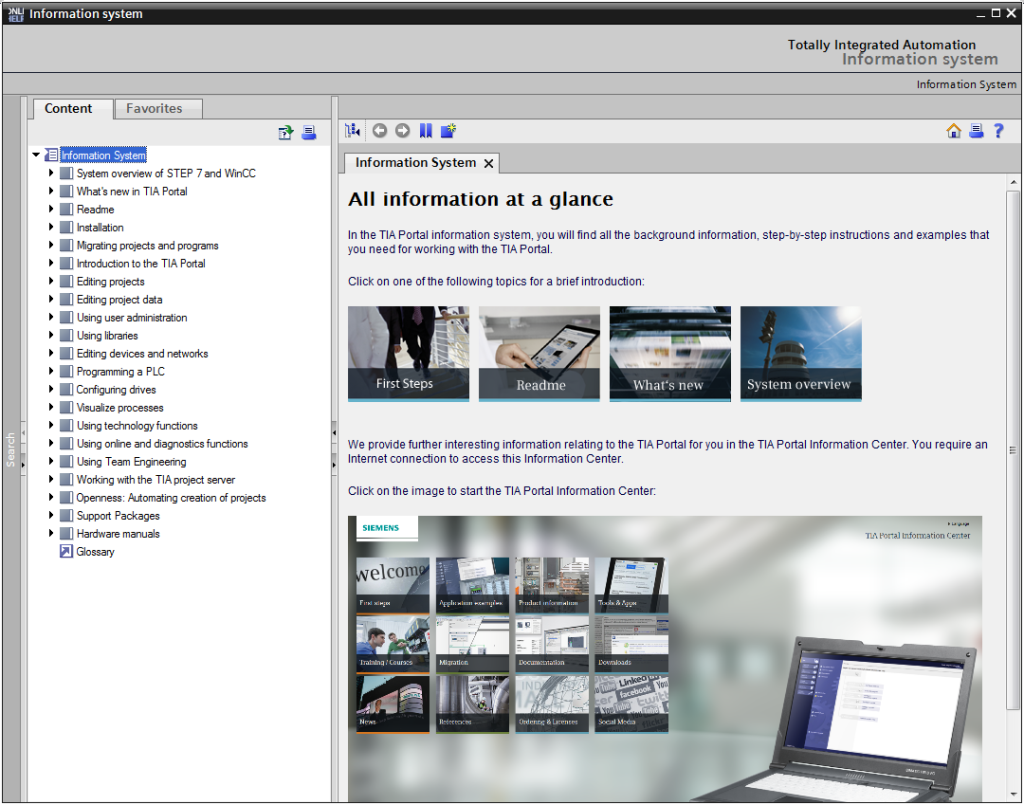The height and width of the screenshot is (805, 1024).
Task: Open the First Steps image tile
Action: point(408,353)
